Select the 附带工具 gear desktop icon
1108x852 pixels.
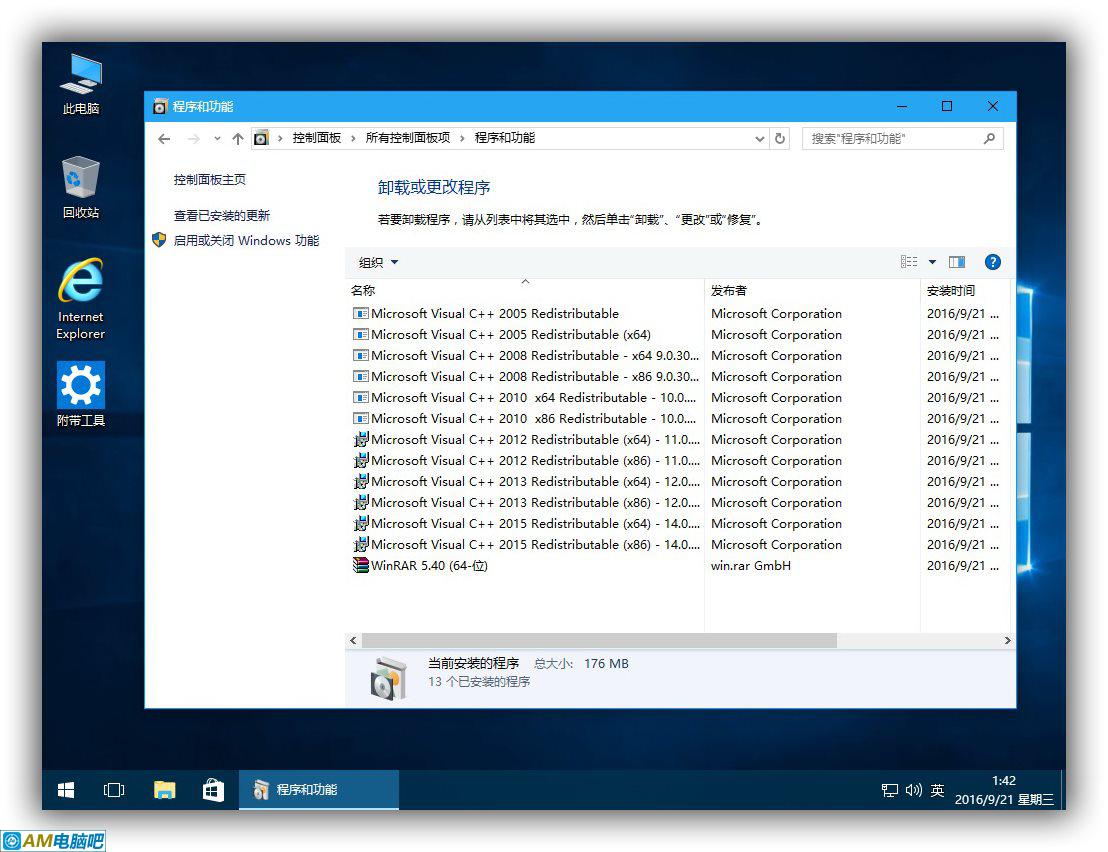tap(81, 394)
